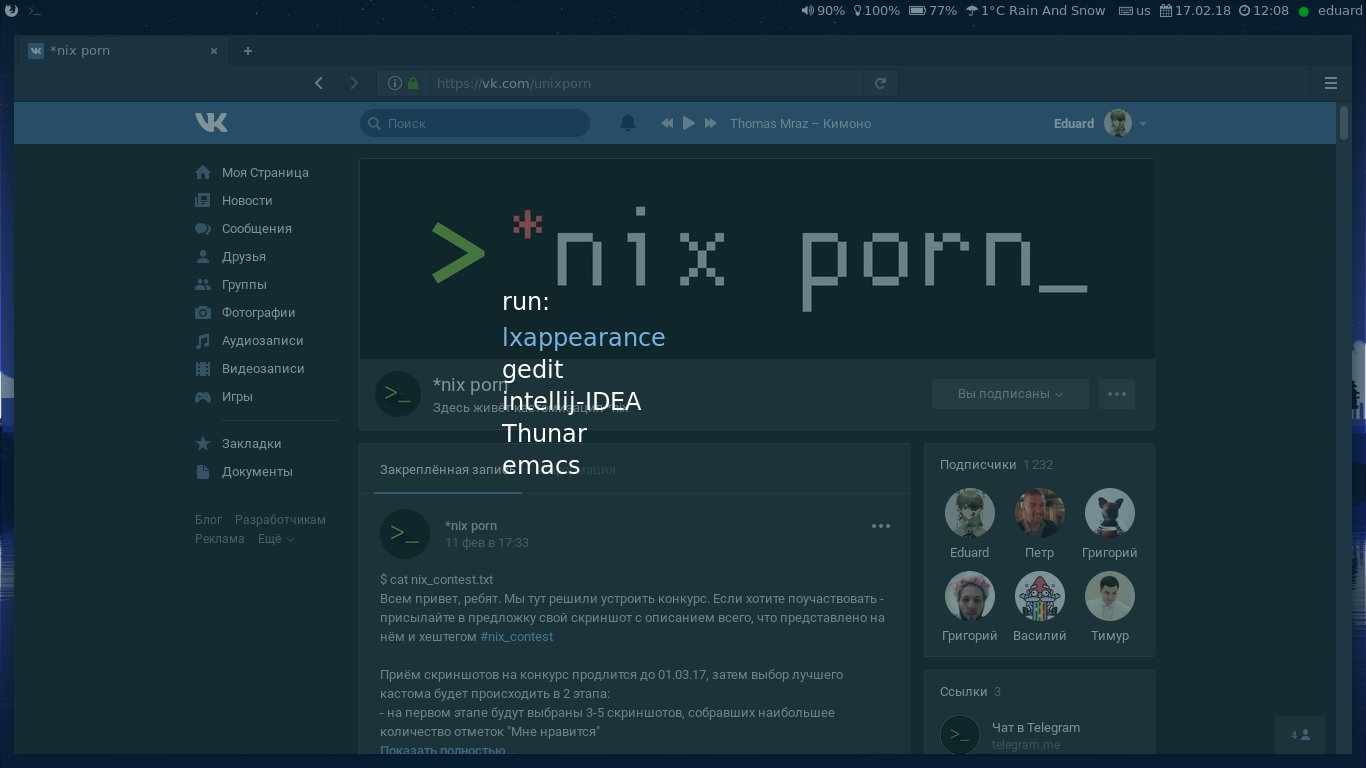Close the *nix porn browser tab
This screenshot has width=1366, height=768.
[x=214, y=51]
